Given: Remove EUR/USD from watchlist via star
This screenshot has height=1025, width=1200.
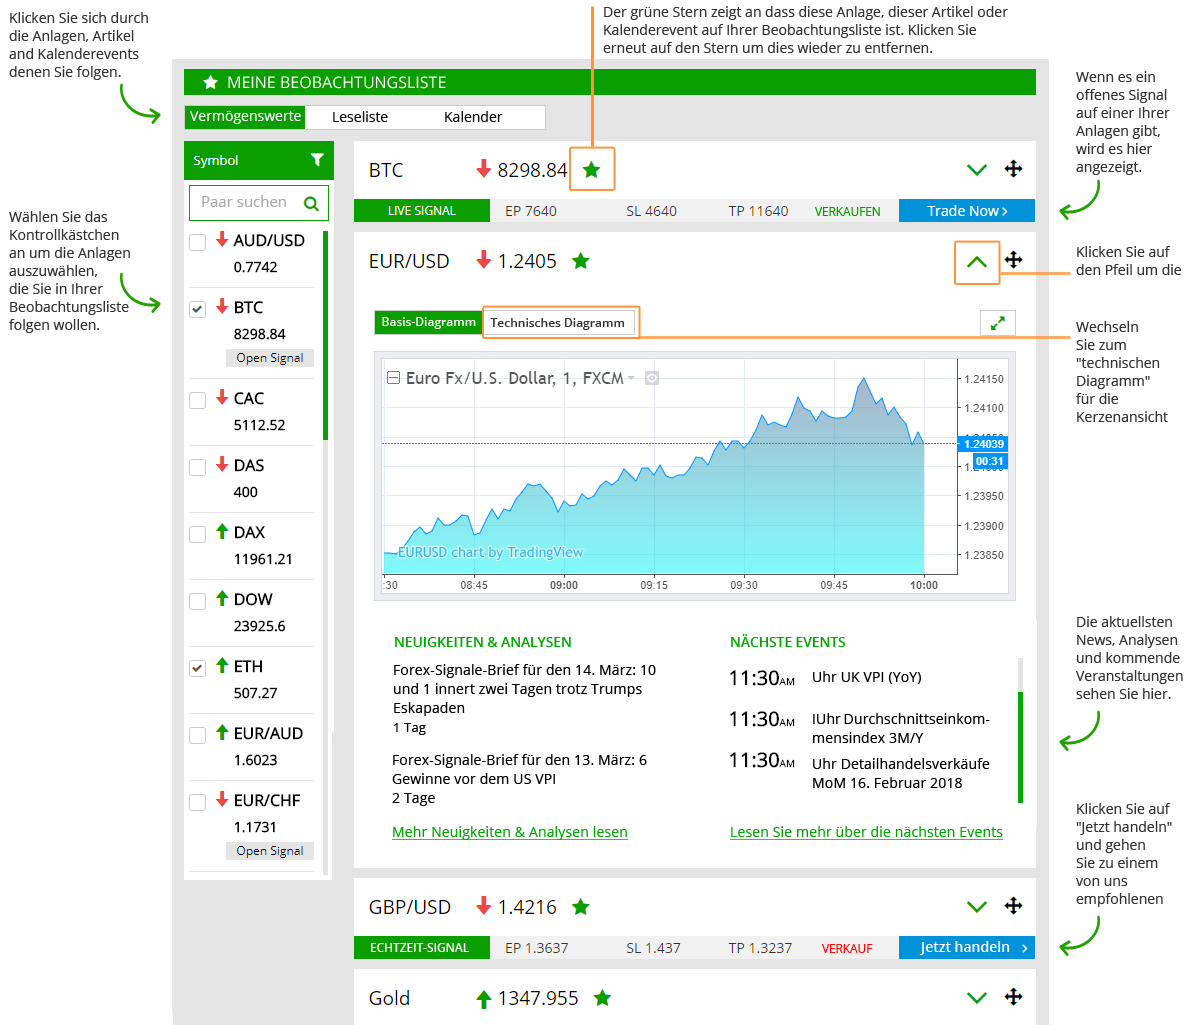Looking at the screenshot, I should pos(581,261).
